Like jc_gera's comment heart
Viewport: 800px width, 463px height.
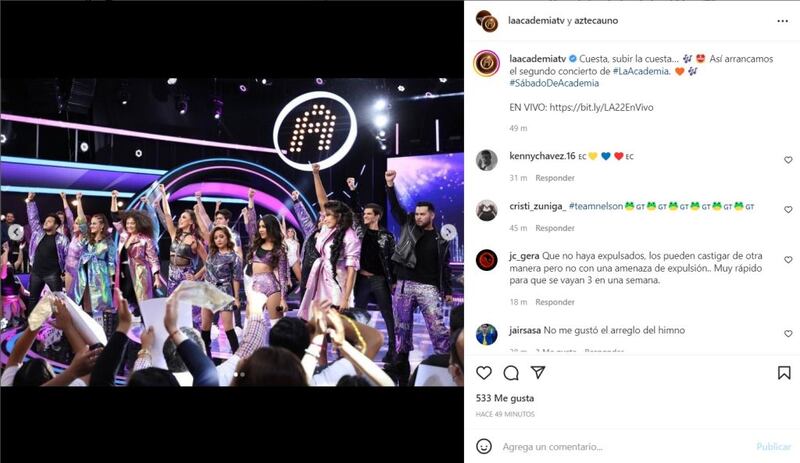pos(788,260)
